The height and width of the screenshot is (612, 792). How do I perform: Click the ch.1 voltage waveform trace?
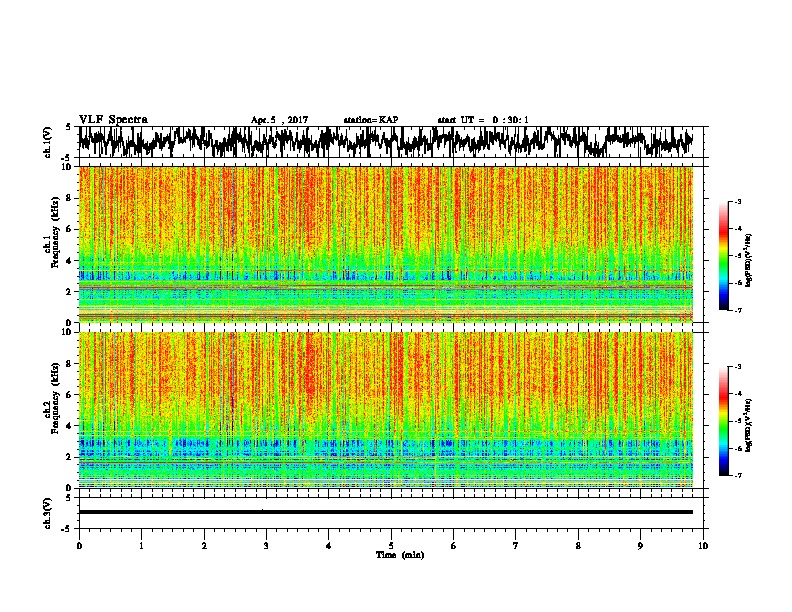point(385,141)
